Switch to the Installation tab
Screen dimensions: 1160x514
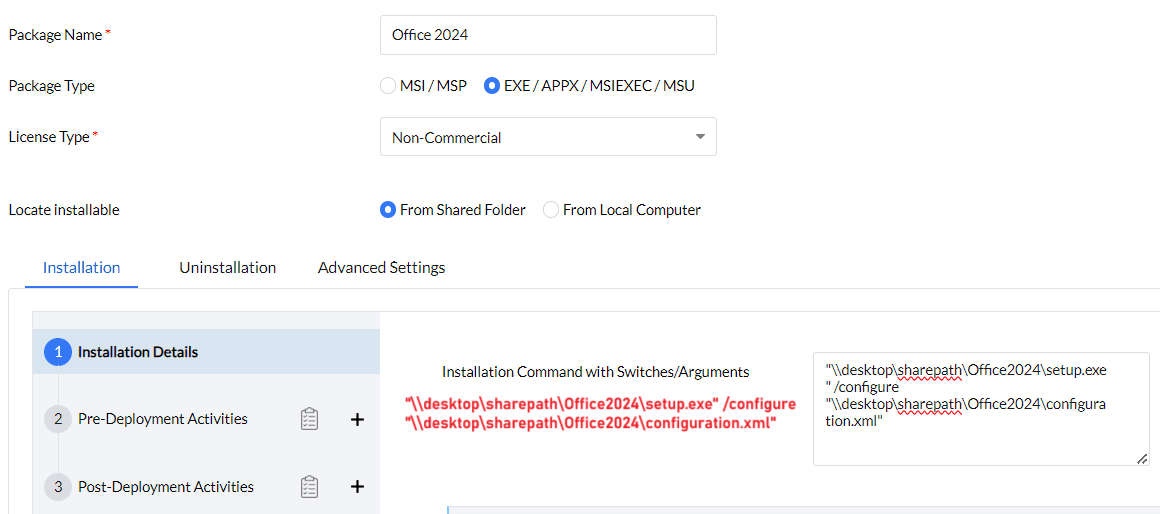click(x=81, y=268)
